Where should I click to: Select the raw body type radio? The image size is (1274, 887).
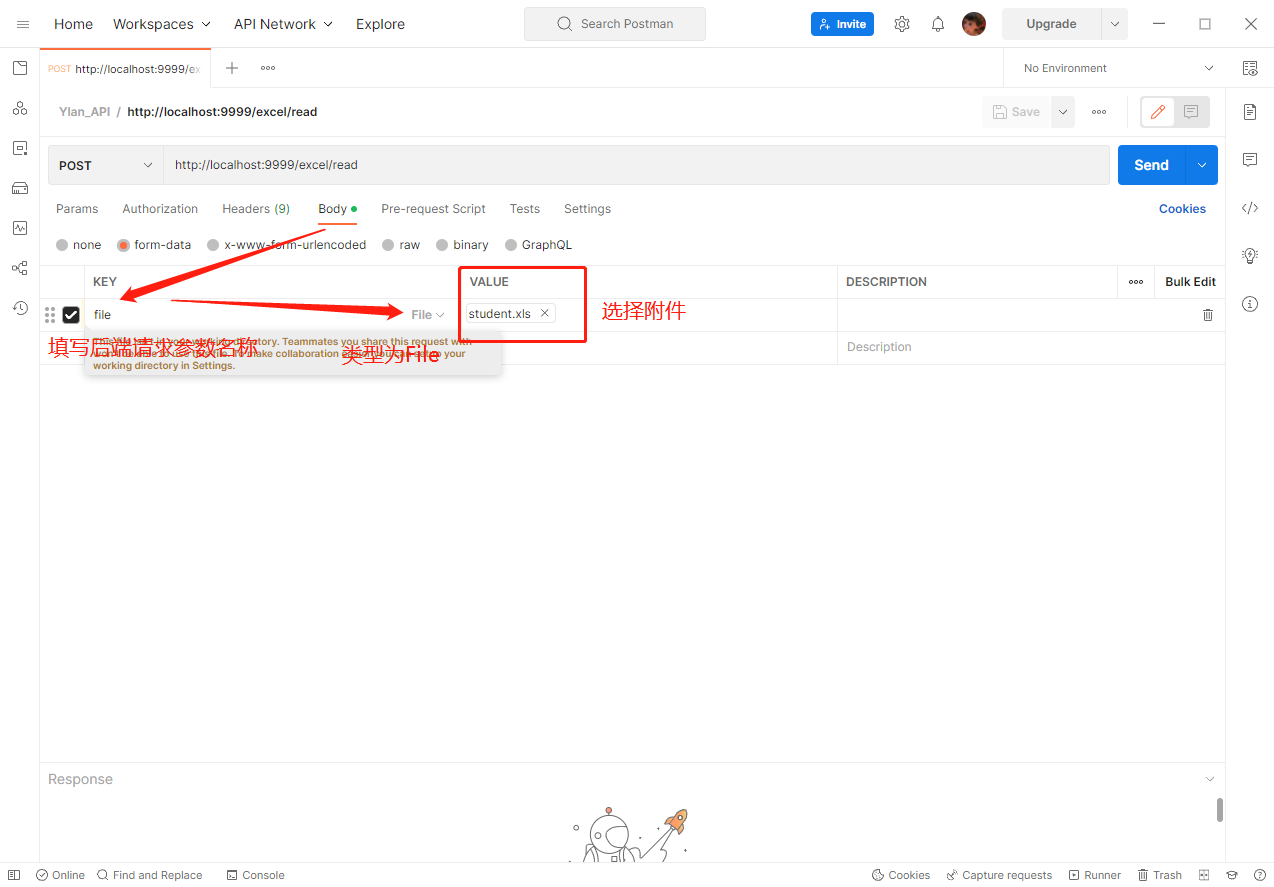[x=389, y=245]
